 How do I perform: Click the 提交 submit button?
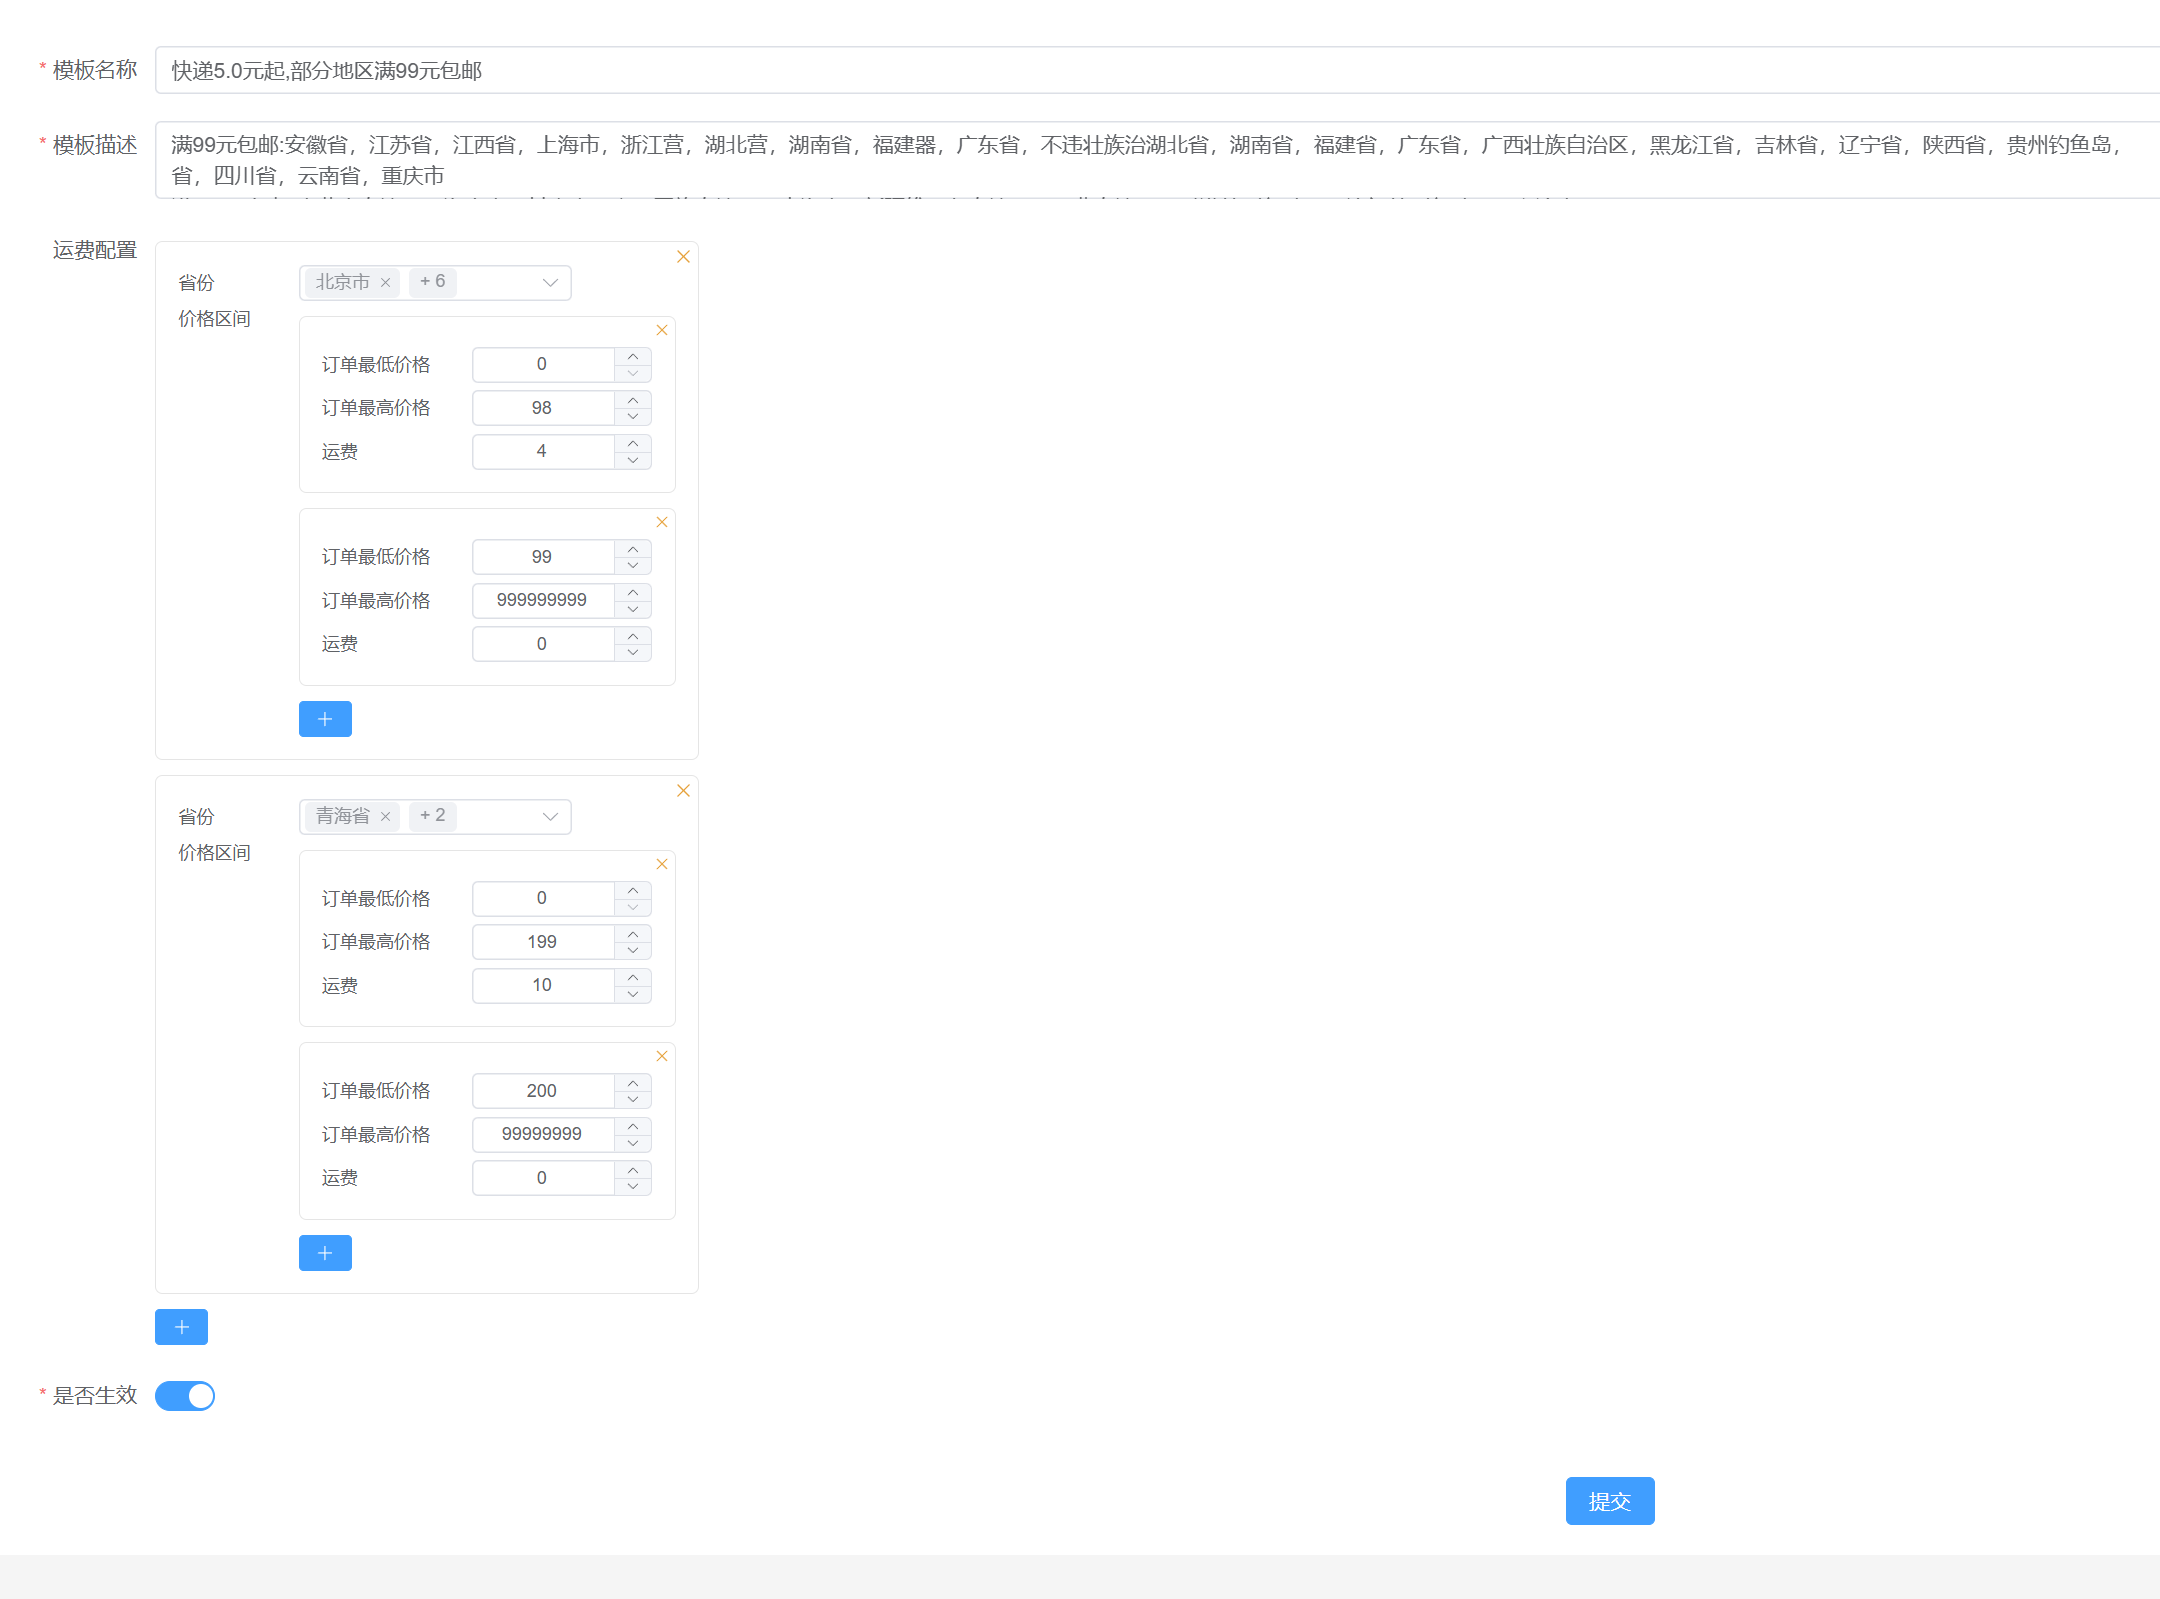(1609, 1501)
